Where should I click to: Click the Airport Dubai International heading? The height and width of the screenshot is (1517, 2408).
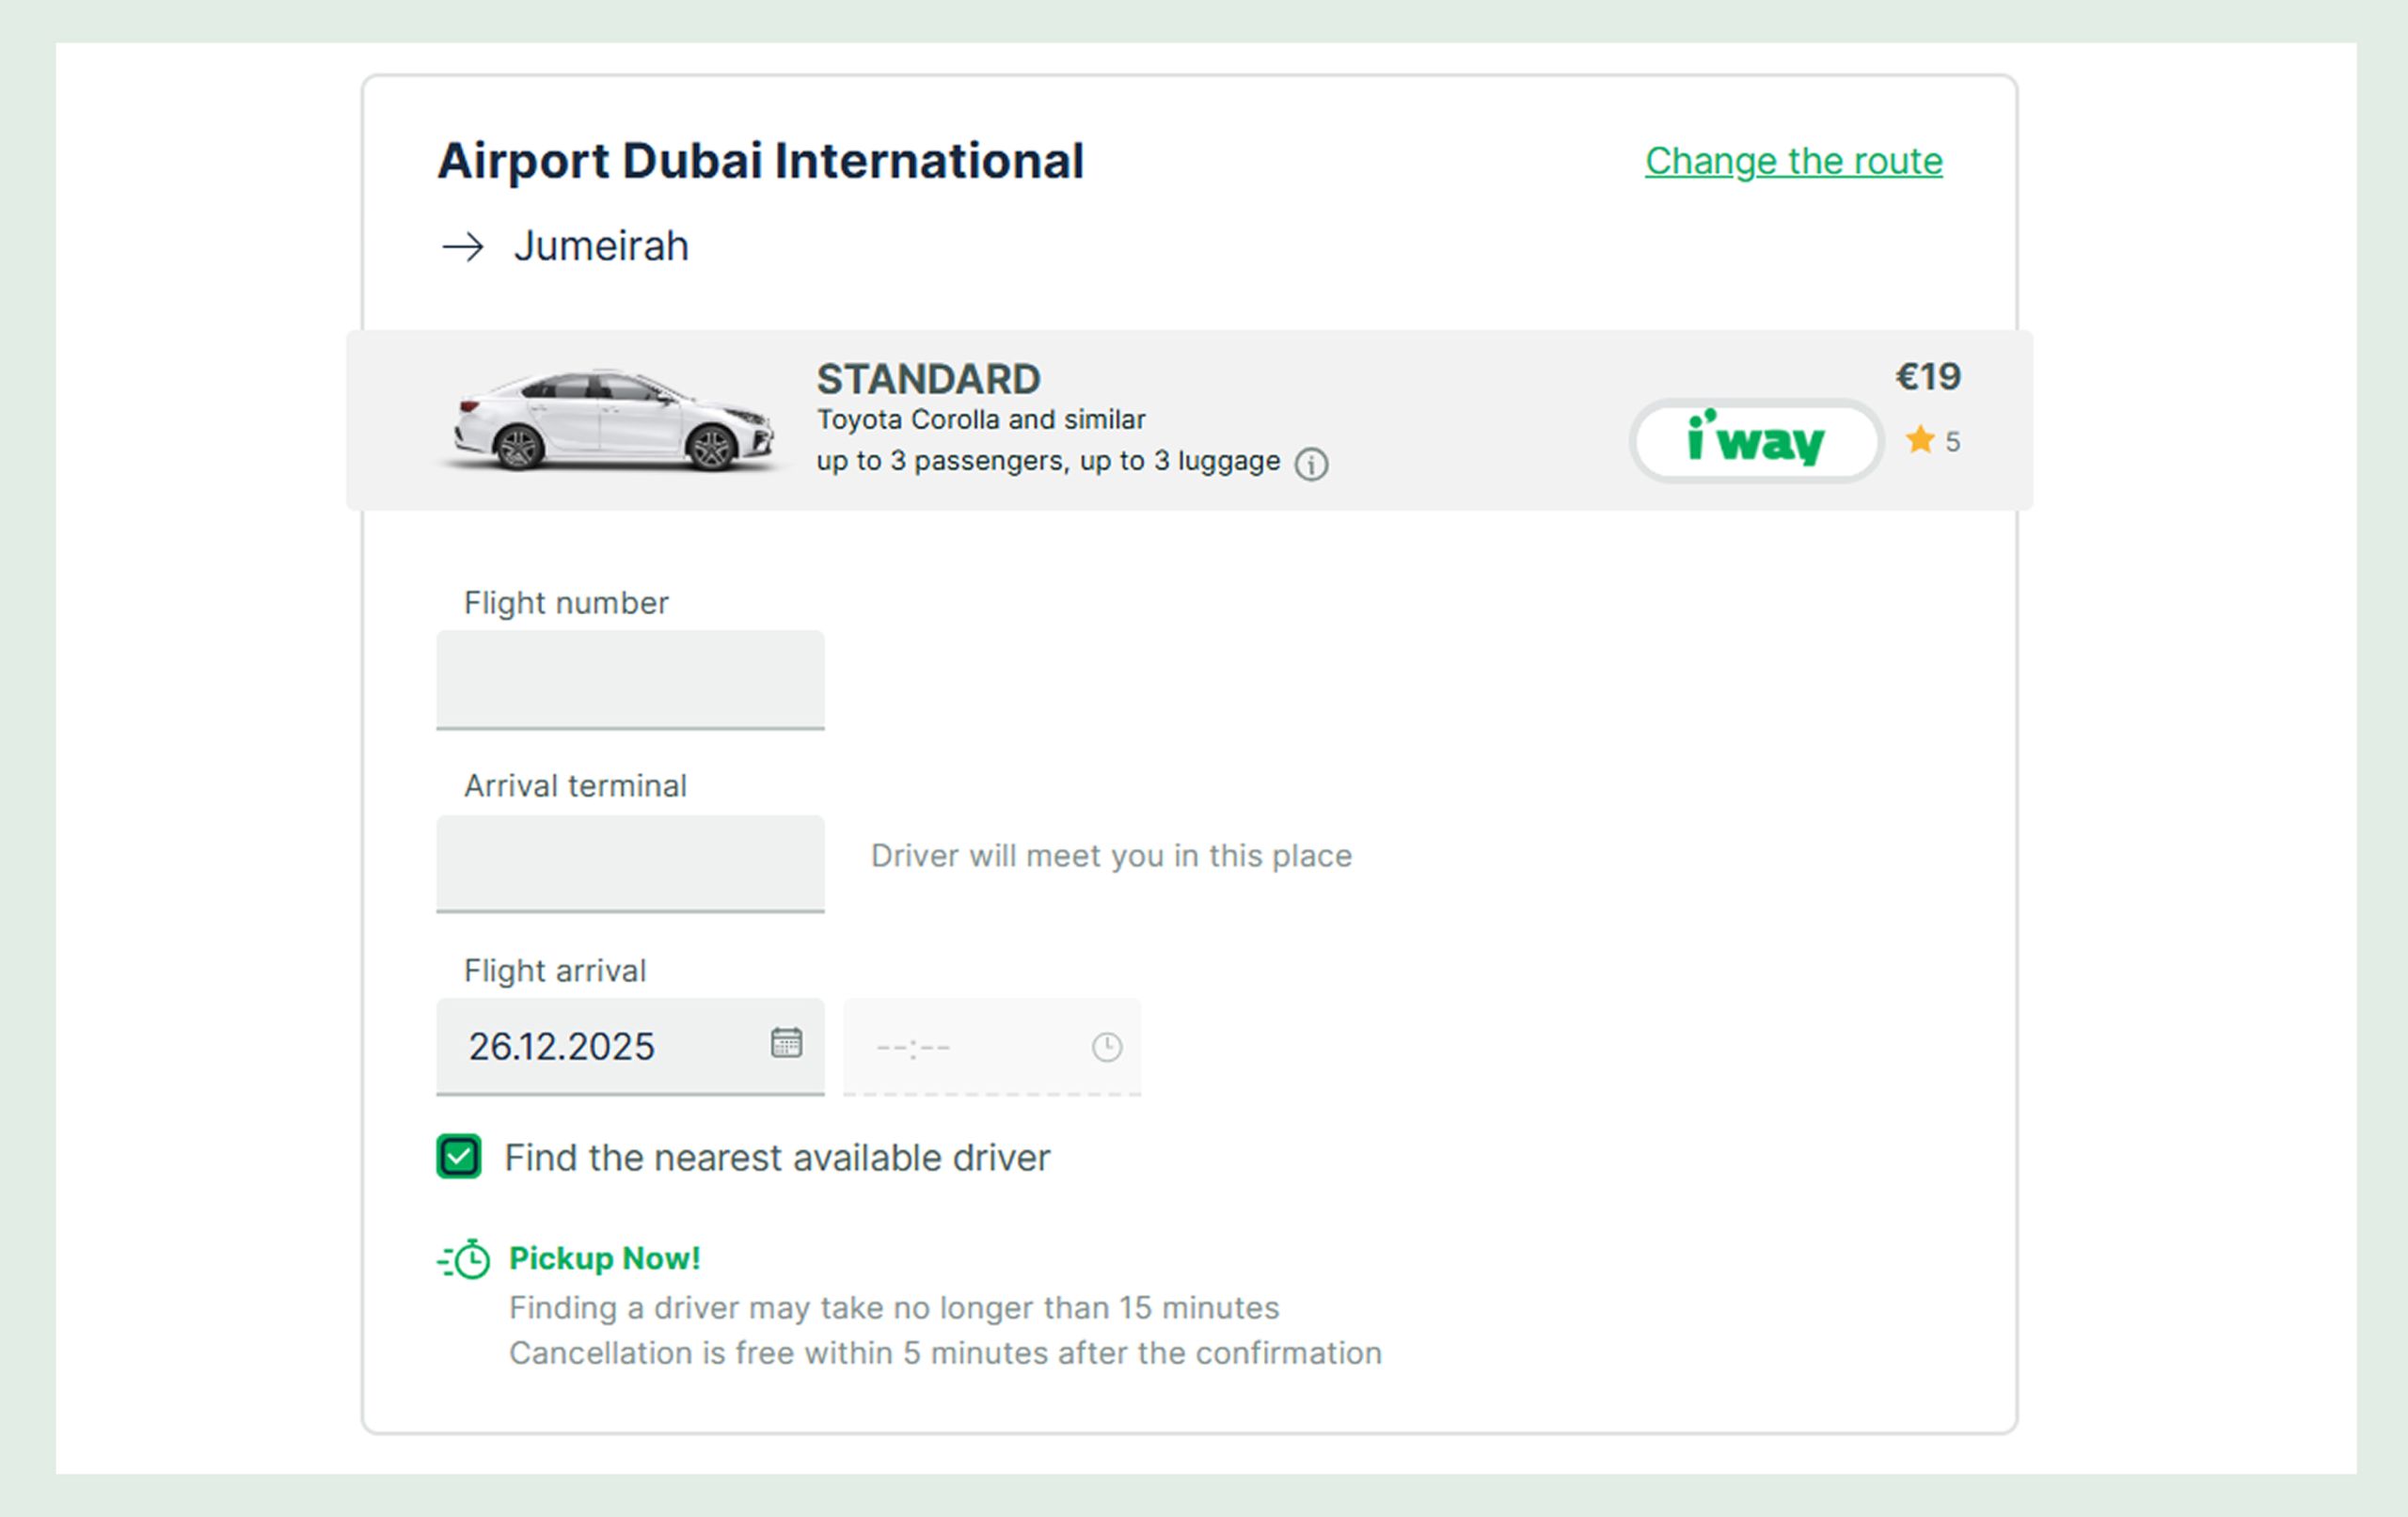pos(760,161)
